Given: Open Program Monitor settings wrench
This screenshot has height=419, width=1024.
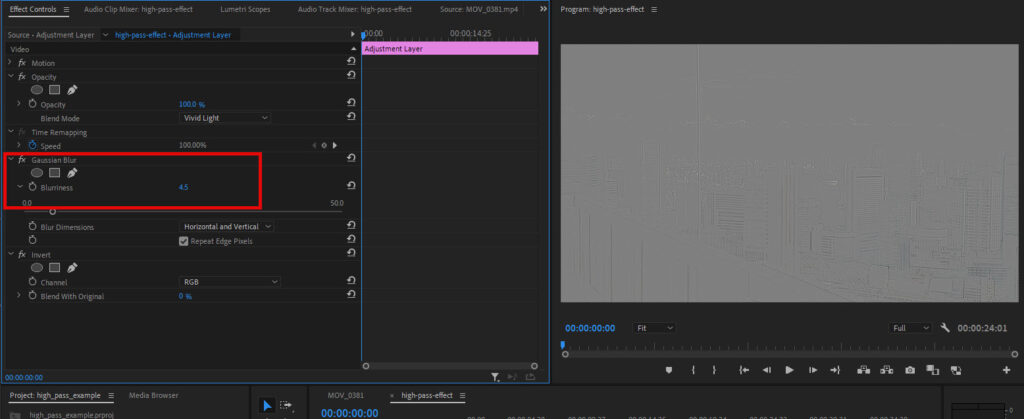Looking at the screenshot, I should pyautogui.click(x=945, y=328).
